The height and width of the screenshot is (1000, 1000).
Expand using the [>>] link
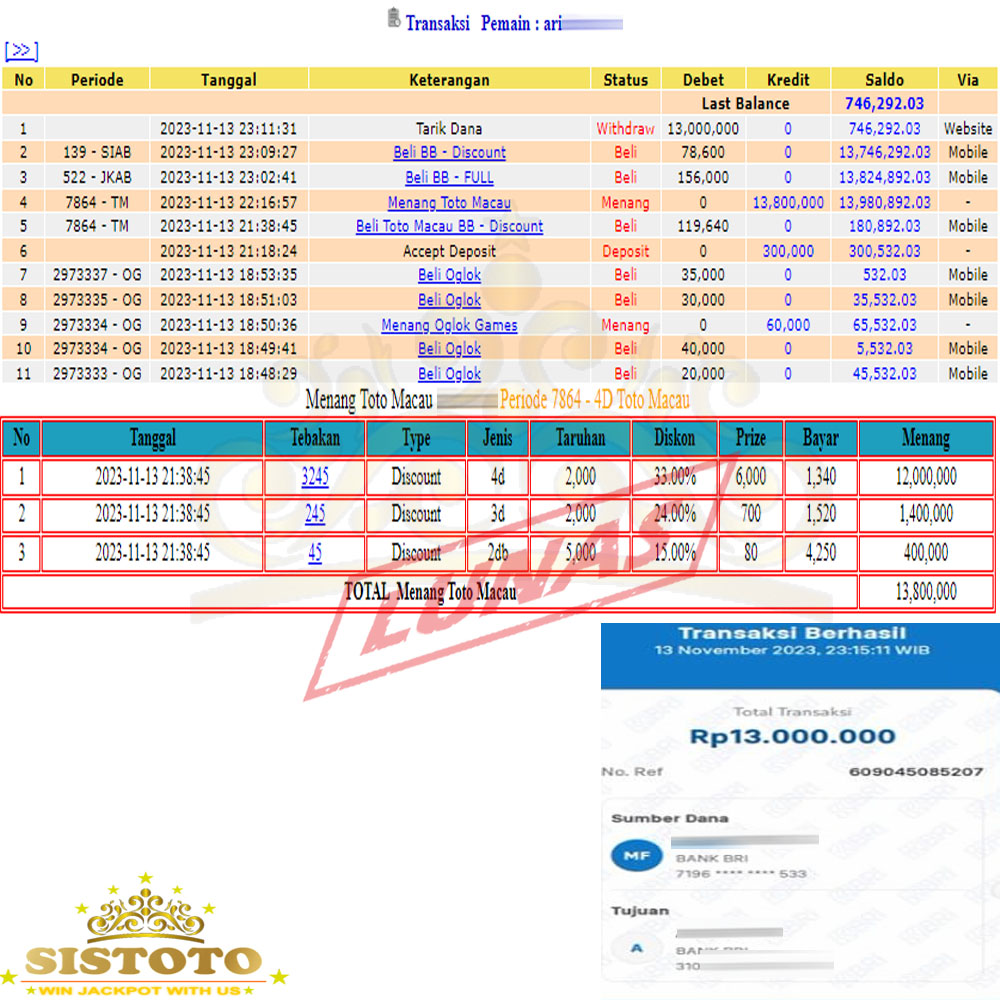(x=21, y=51)
